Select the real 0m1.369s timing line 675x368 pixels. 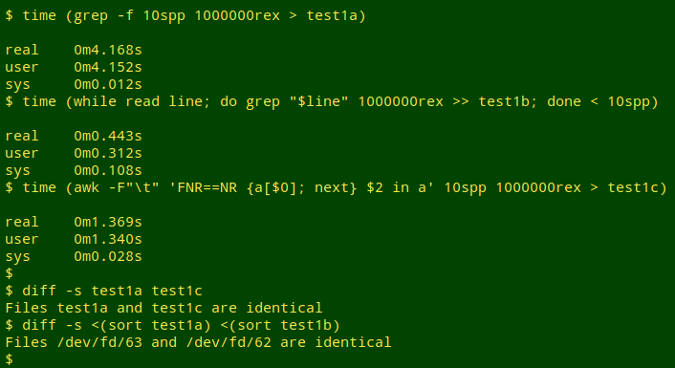click(74, 222)
